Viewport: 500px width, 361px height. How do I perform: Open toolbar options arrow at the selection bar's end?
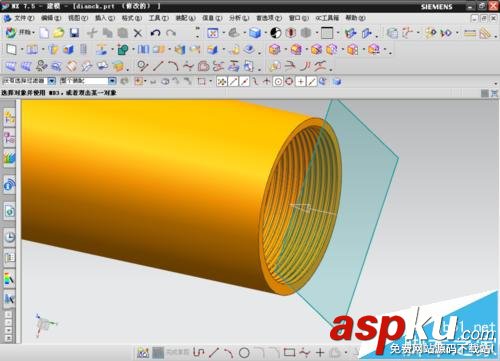pyautogui.click(x=496, y=83)
